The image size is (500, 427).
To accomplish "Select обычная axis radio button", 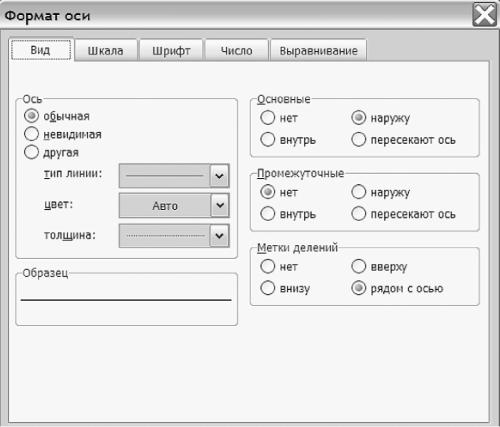I will 31,116.
